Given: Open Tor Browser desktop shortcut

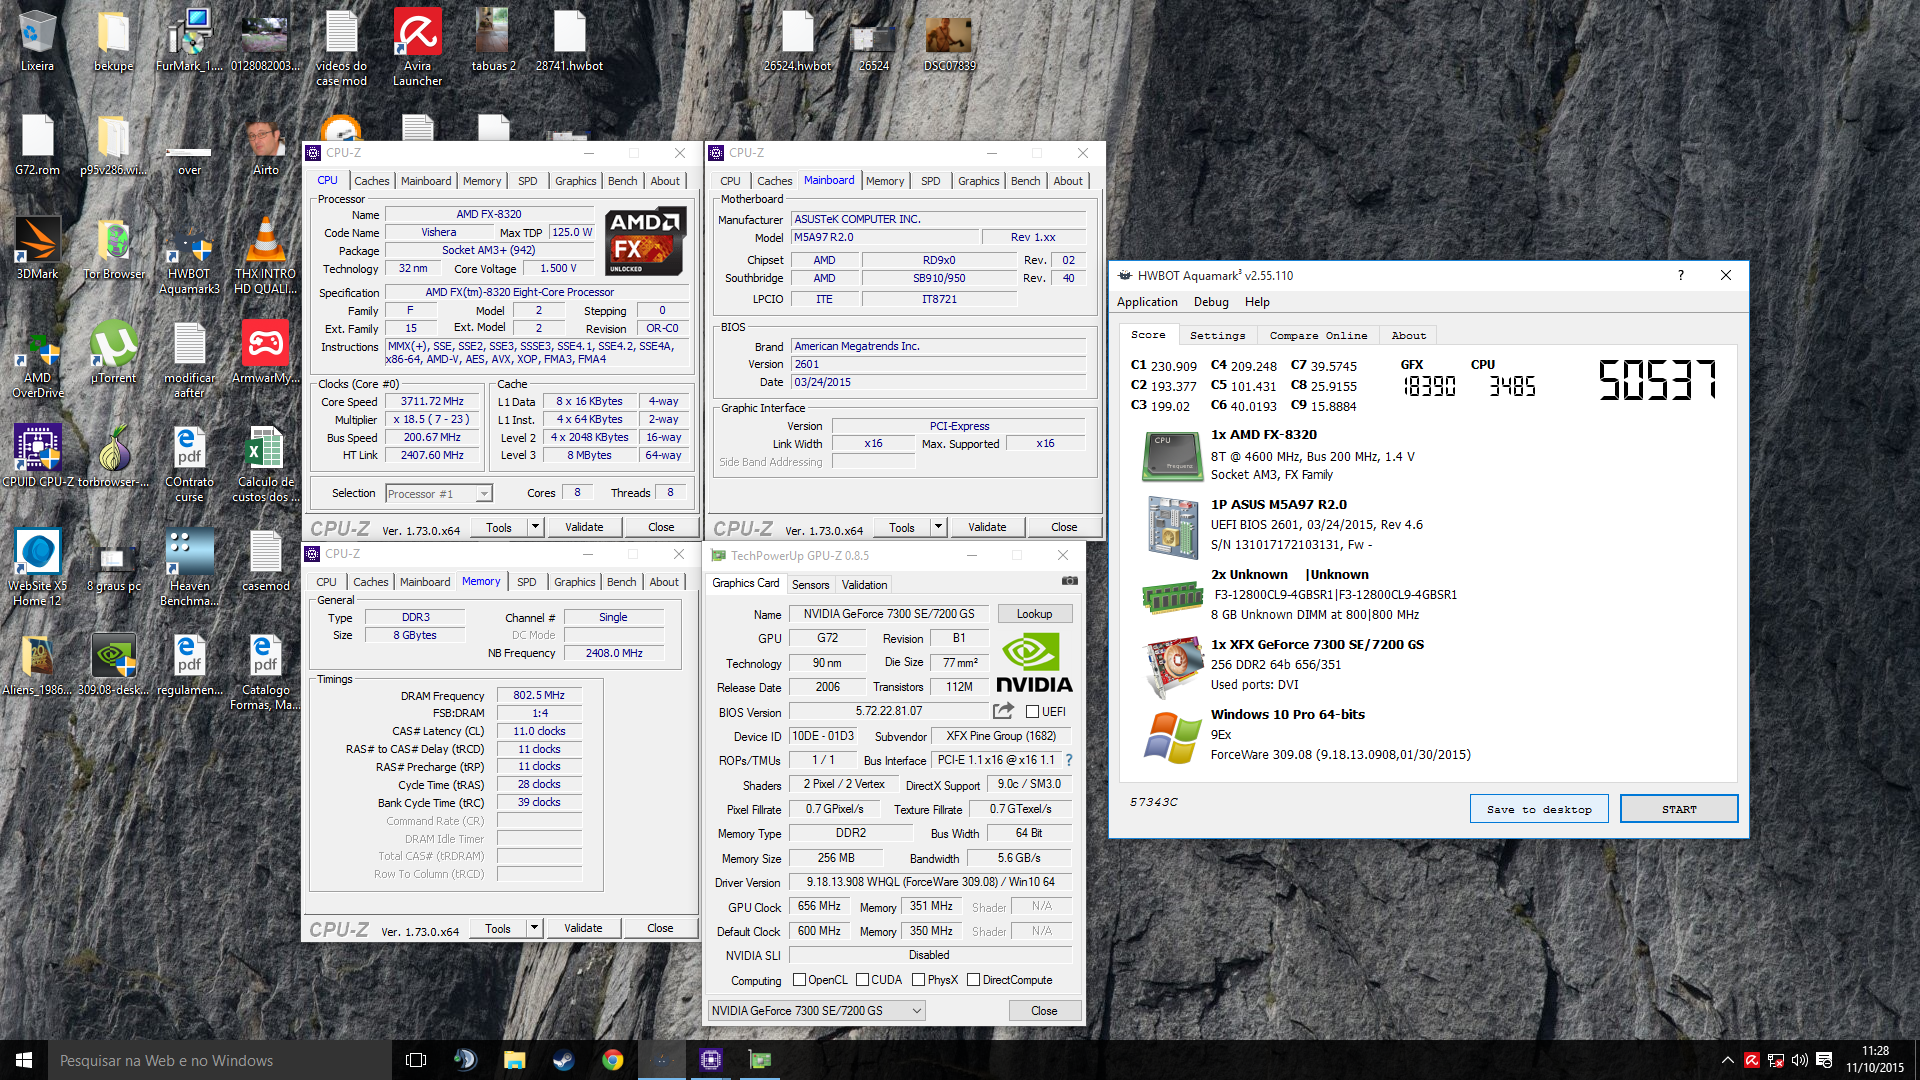Looking at the screenshot, I should coord(113,248).
